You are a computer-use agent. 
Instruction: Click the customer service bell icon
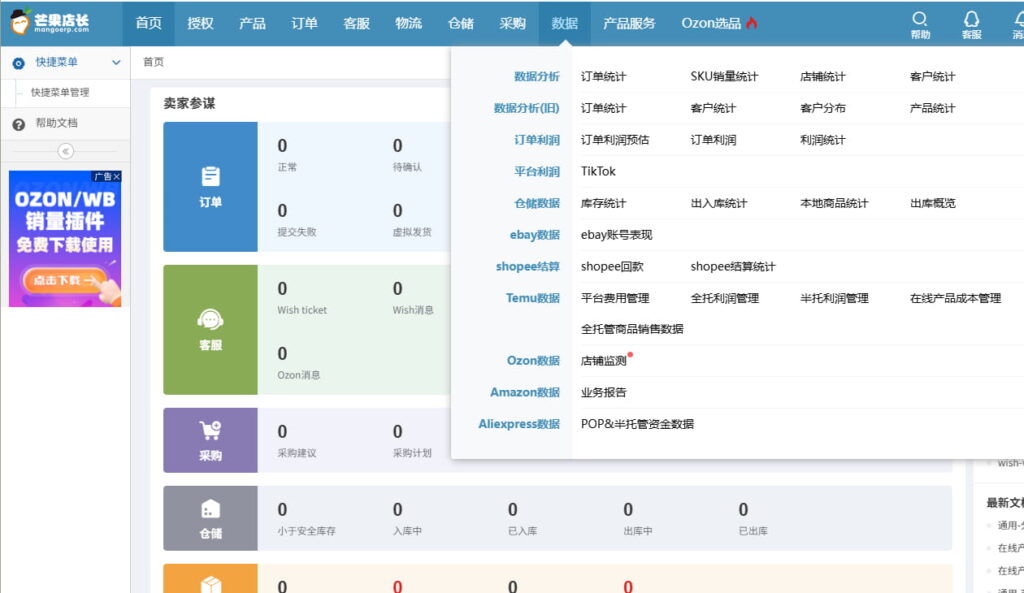970,20
